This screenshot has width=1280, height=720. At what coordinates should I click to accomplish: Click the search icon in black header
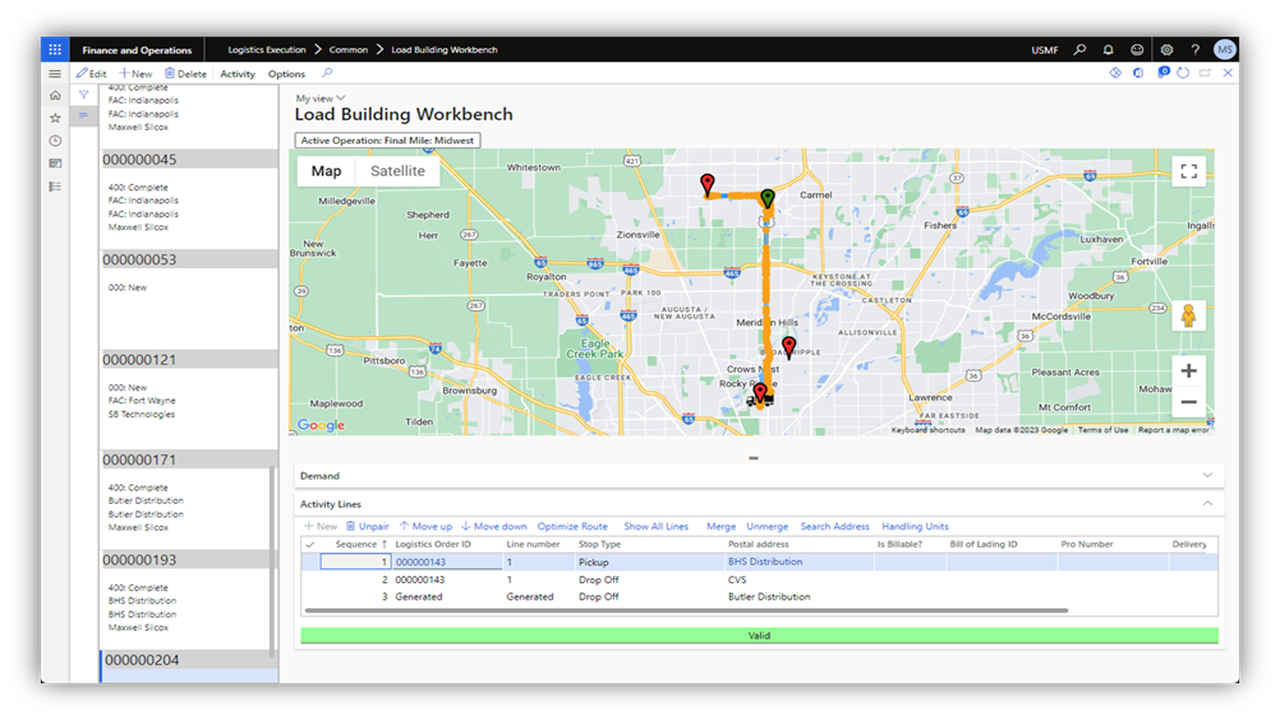(x=1080, y=50)
